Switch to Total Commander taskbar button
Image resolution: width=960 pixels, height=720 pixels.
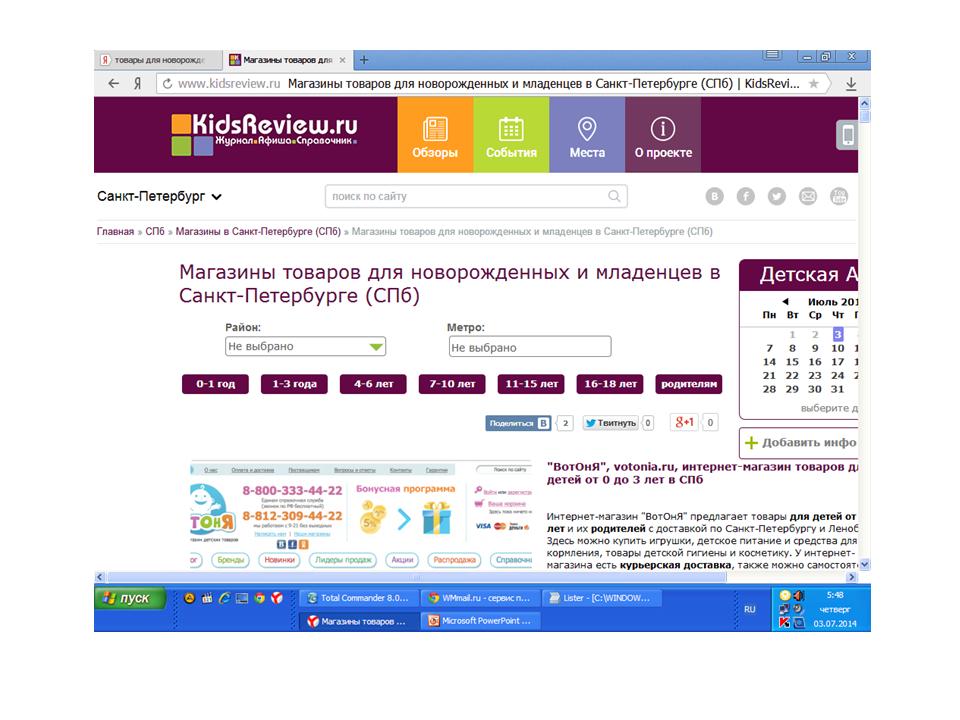[358, 598]
